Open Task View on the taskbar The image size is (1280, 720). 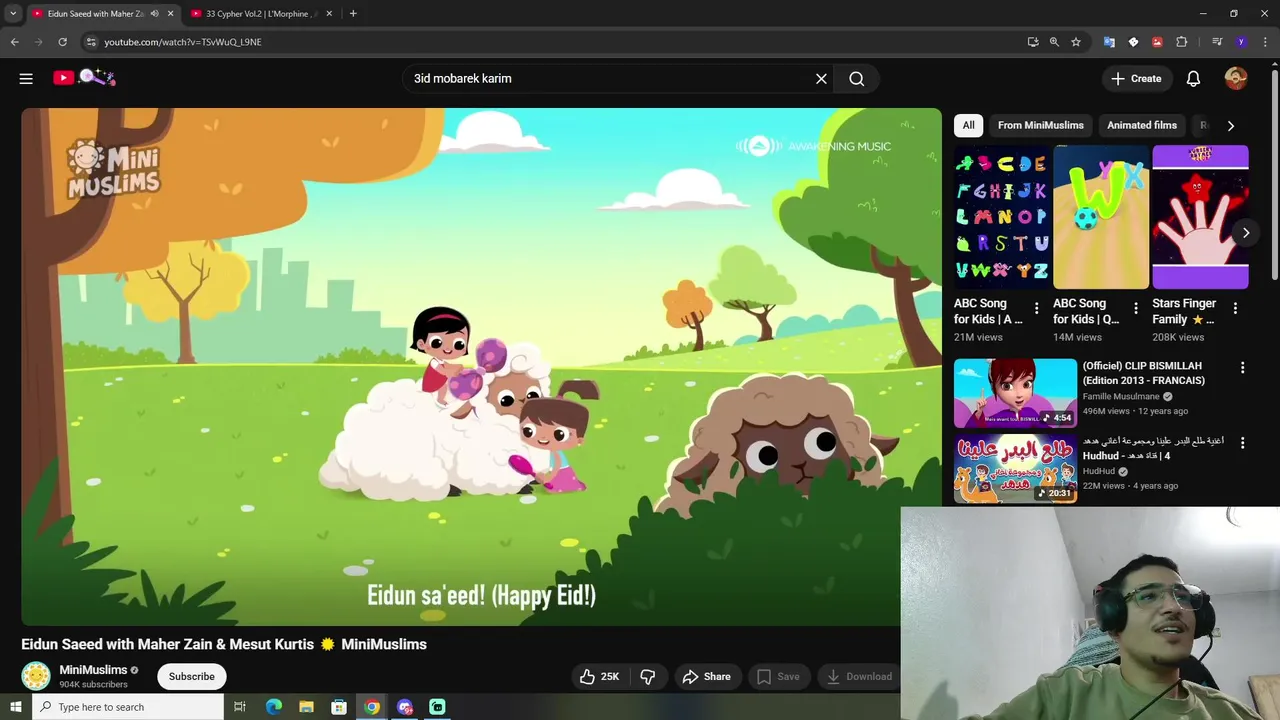[240, 707]
